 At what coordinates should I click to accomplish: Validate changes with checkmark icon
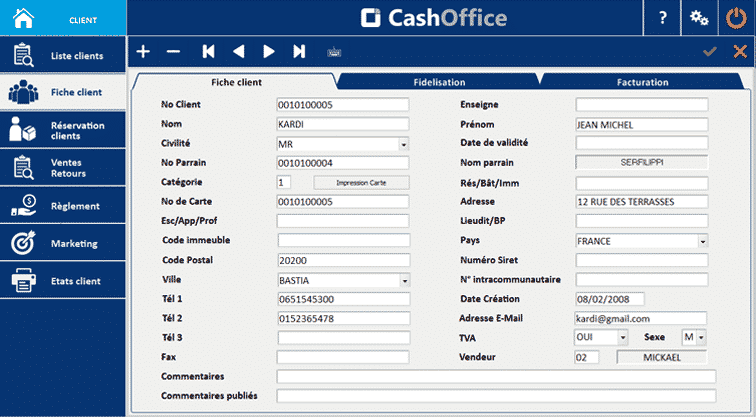click(x=710, y=51)
